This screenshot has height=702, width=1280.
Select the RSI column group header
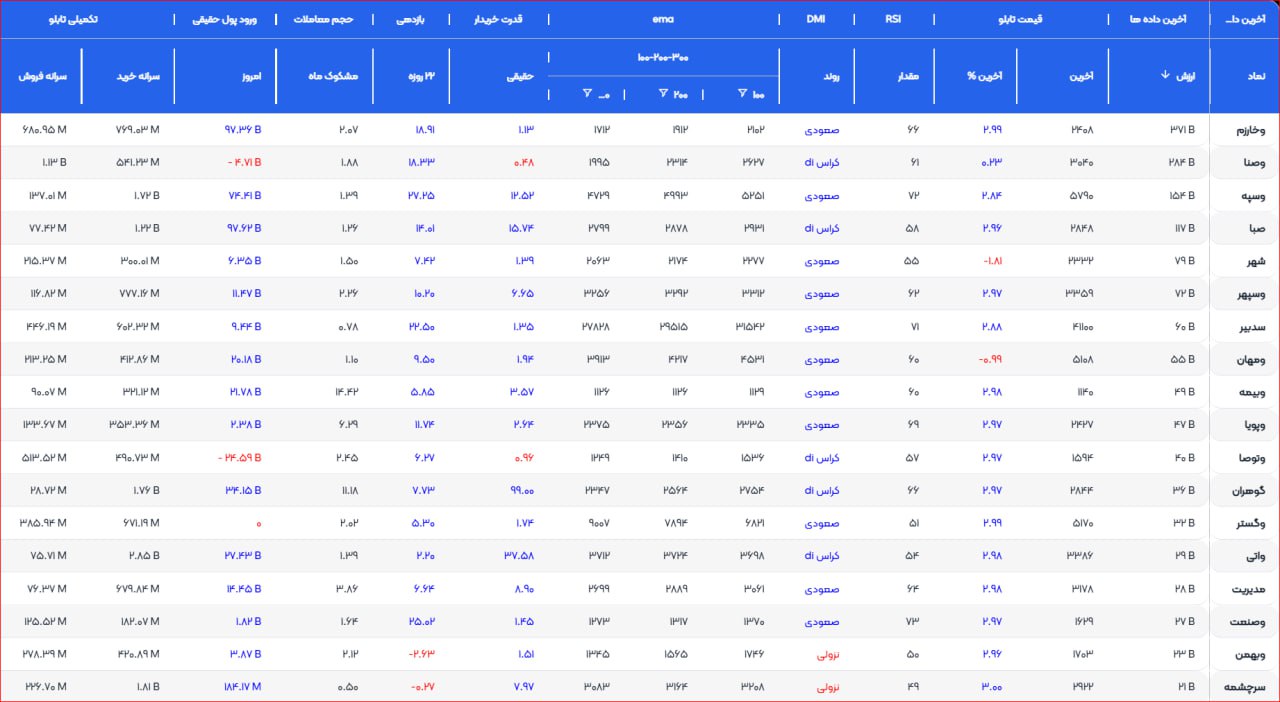[892, 19]
